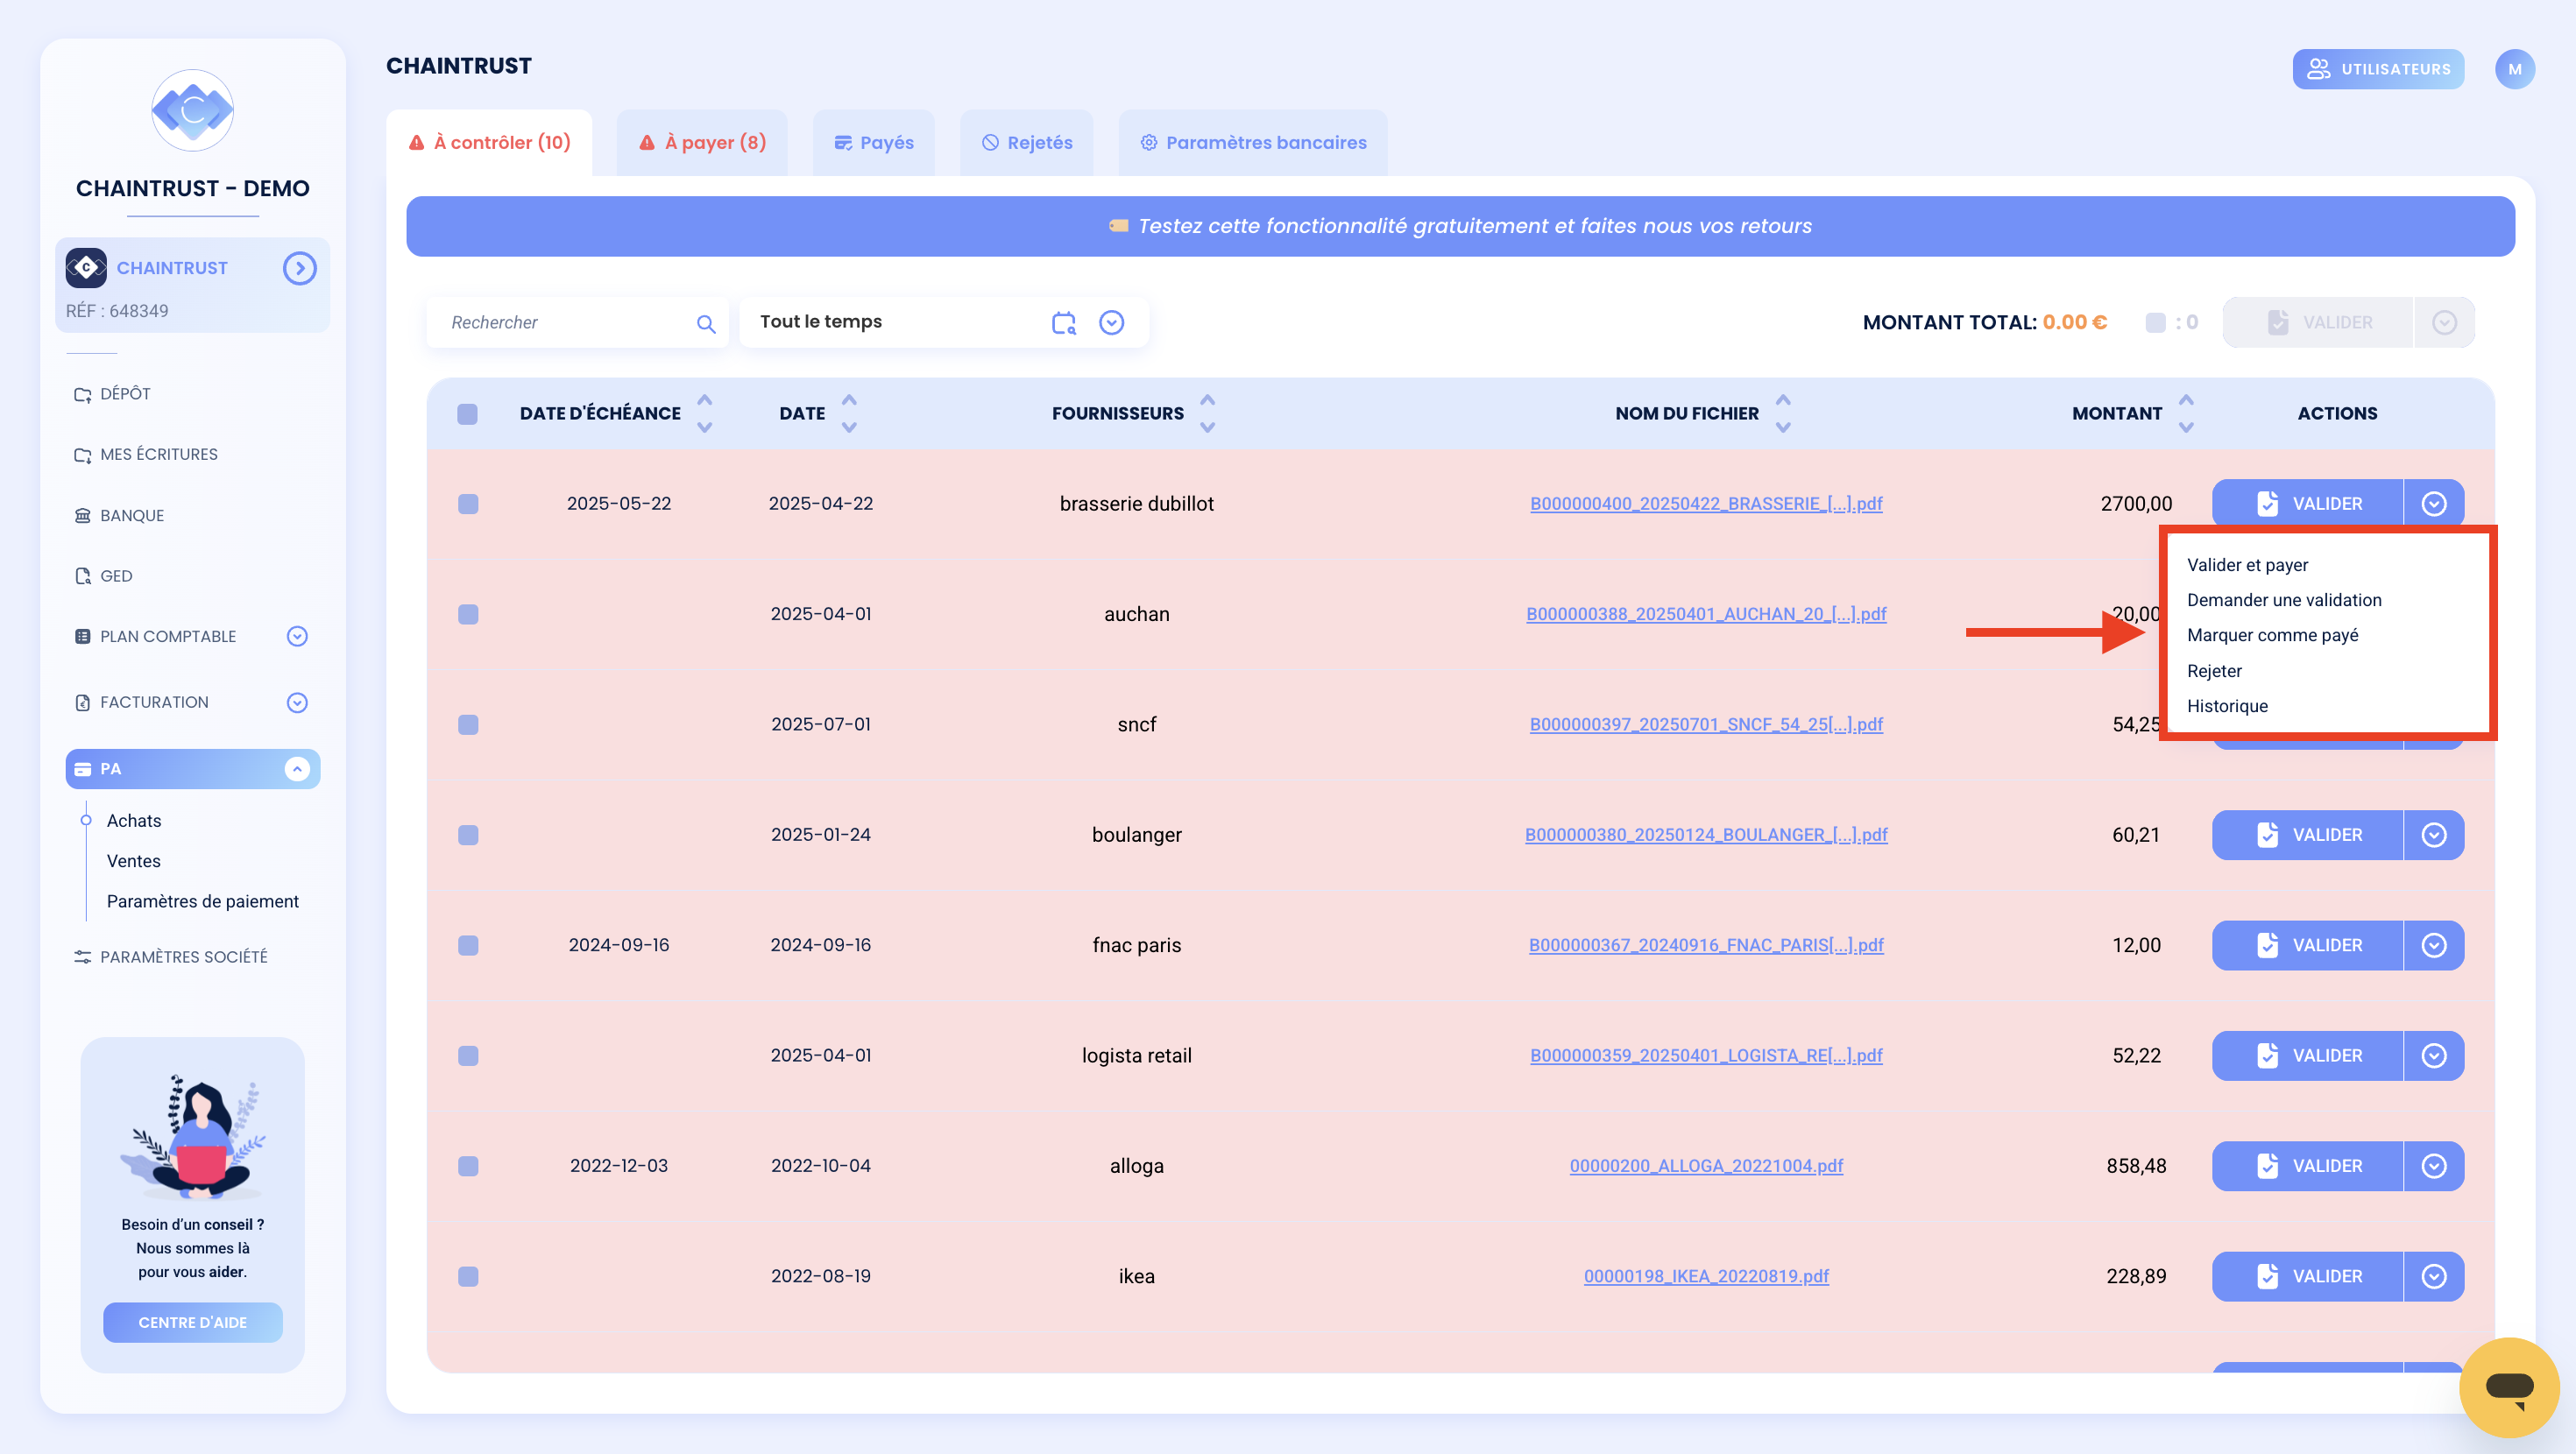Open the chat support bubble
The height and width of the screenshot is (1454, 2576).
click(2508, 1387)
